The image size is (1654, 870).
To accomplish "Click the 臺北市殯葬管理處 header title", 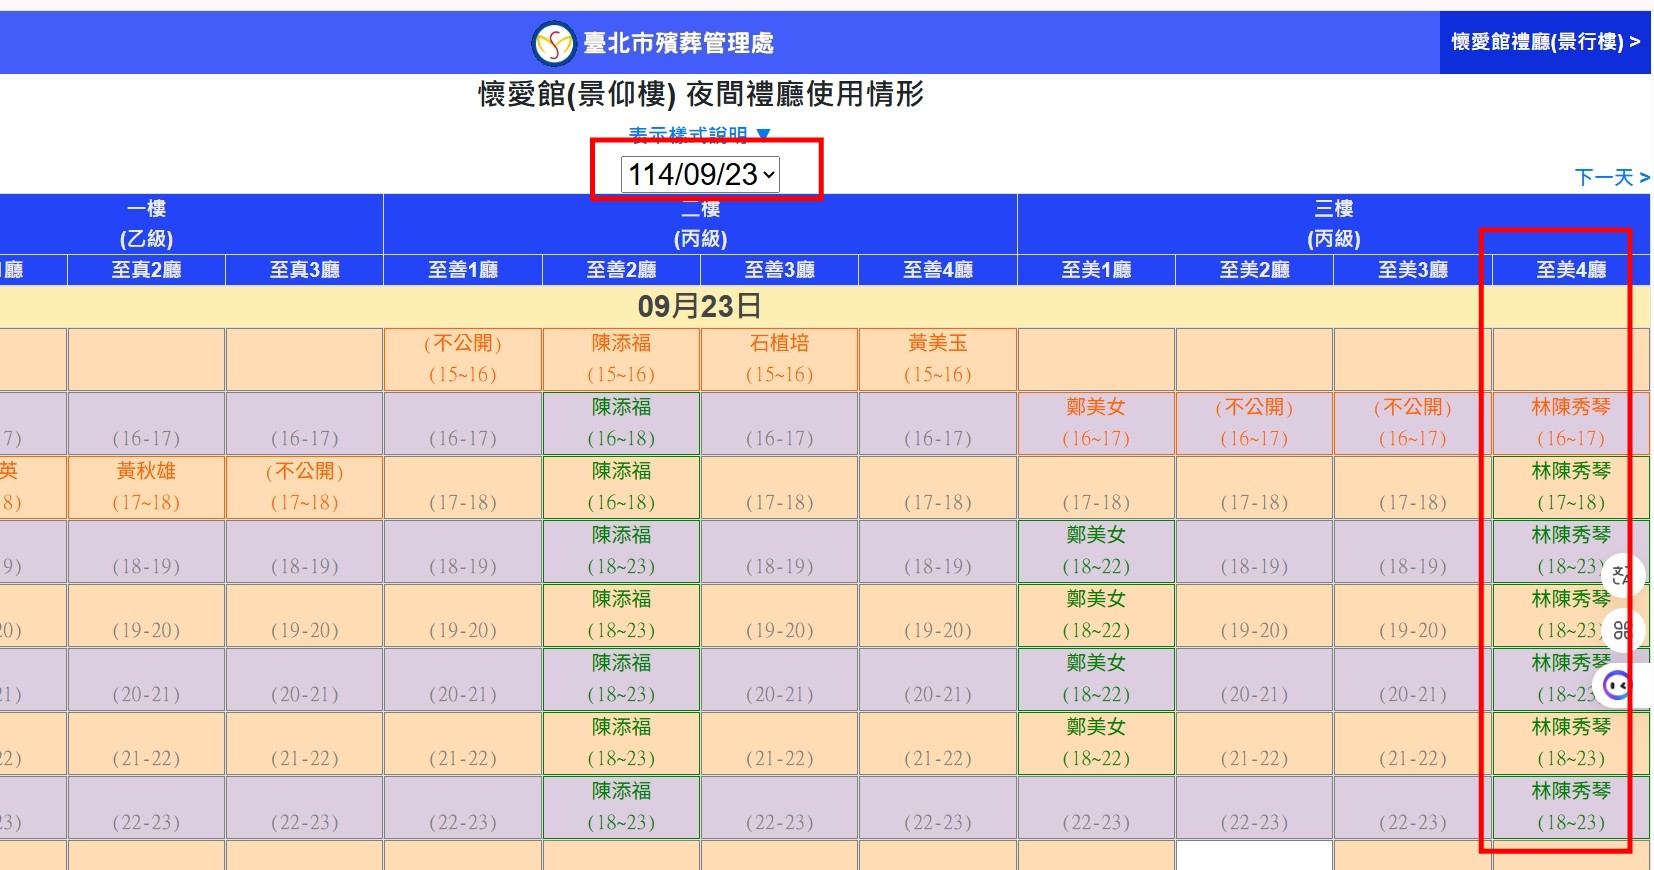I will pyautogui.click(x=678, y=43).
